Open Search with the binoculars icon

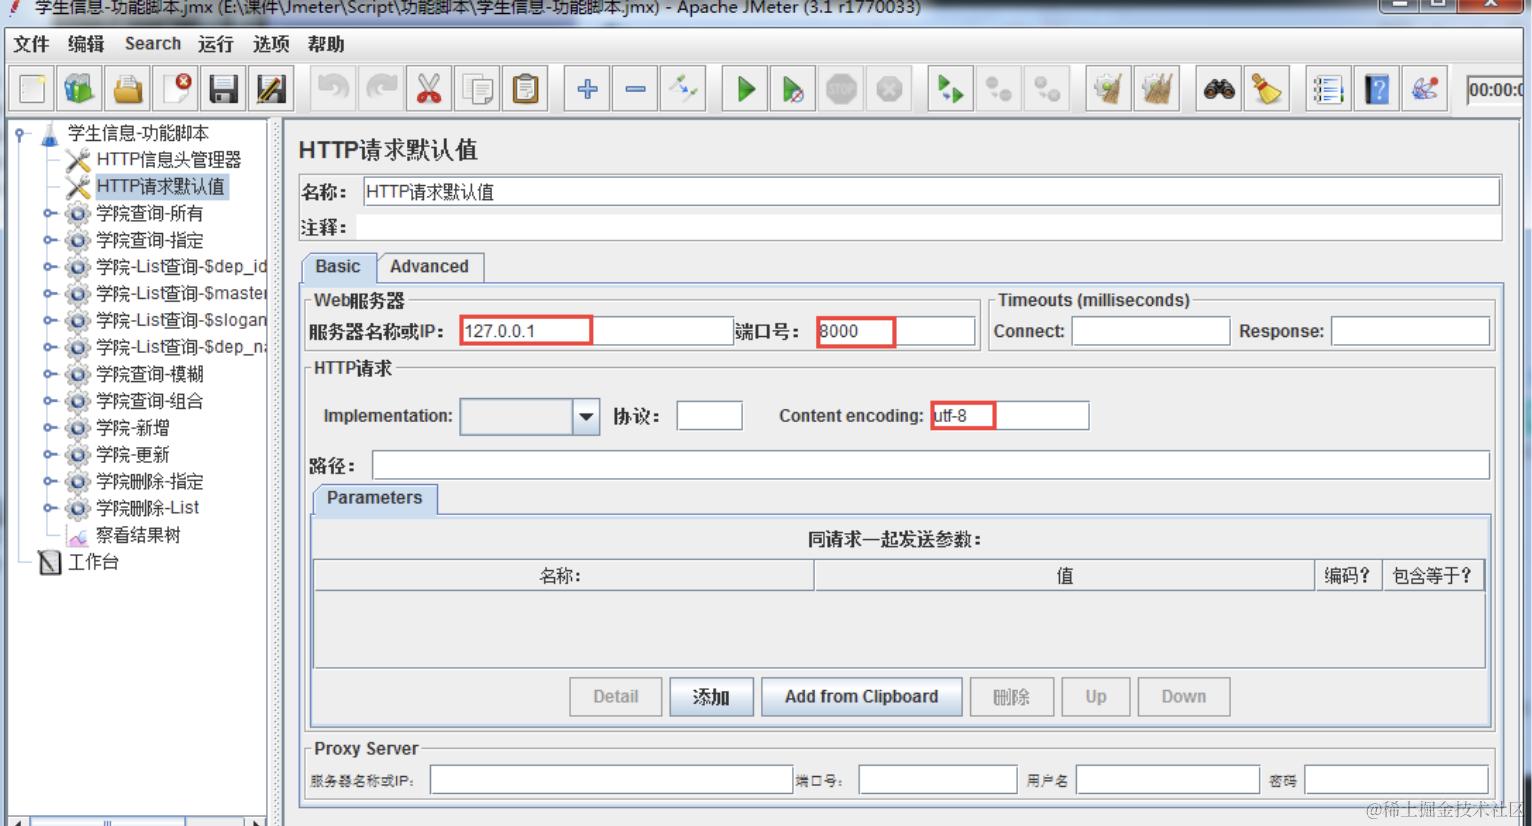1219,89
